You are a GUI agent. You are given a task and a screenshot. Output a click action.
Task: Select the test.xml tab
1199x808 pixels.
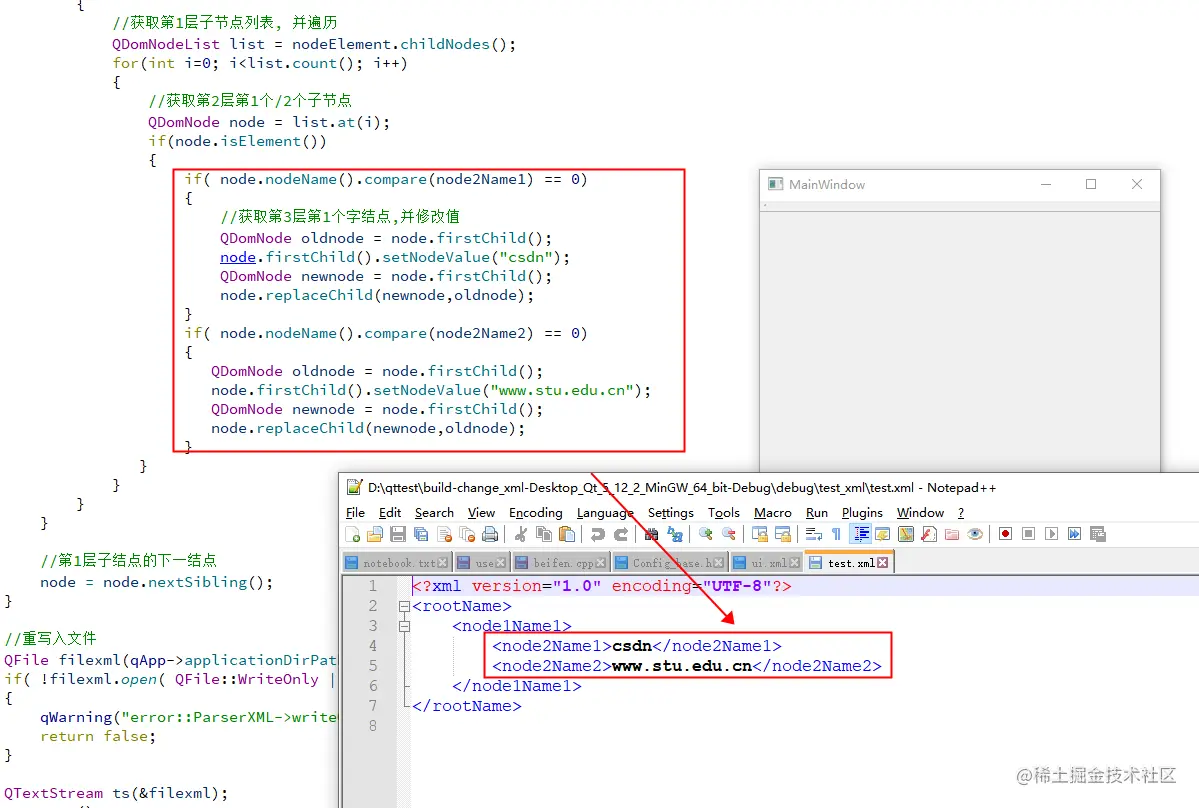click(849, 563)
